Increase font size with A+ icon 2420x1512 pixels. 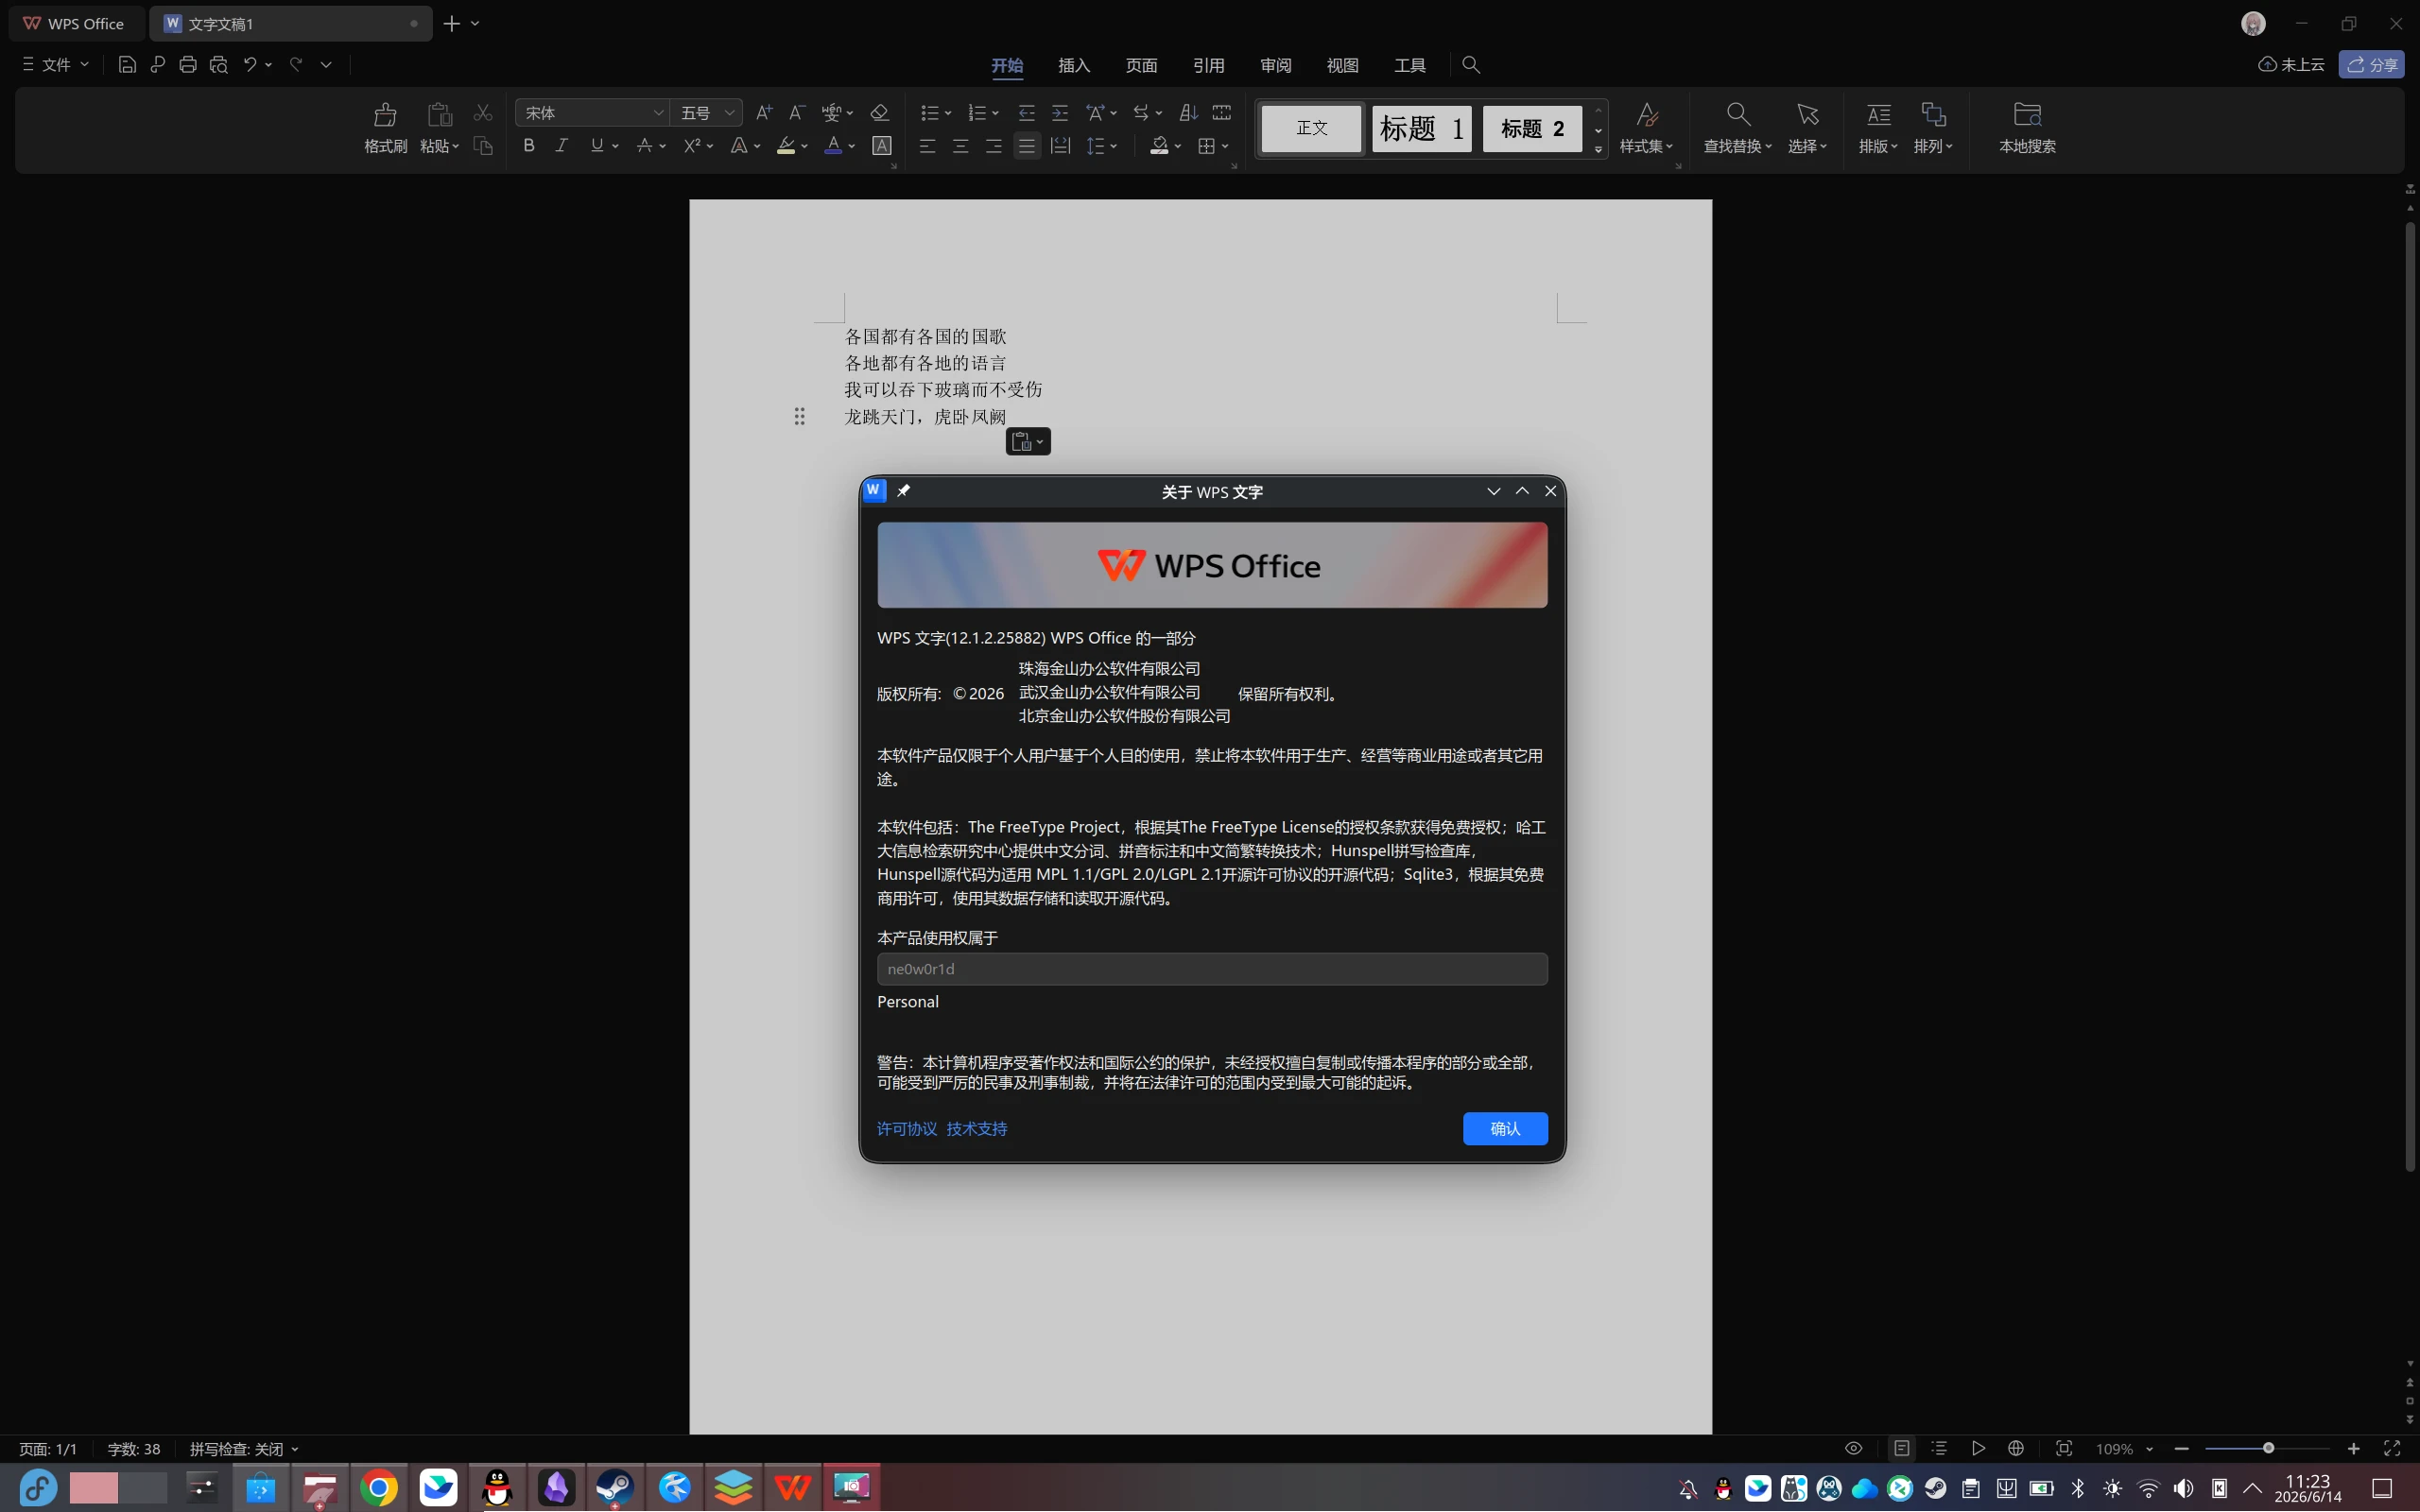(x=764, y=113)
